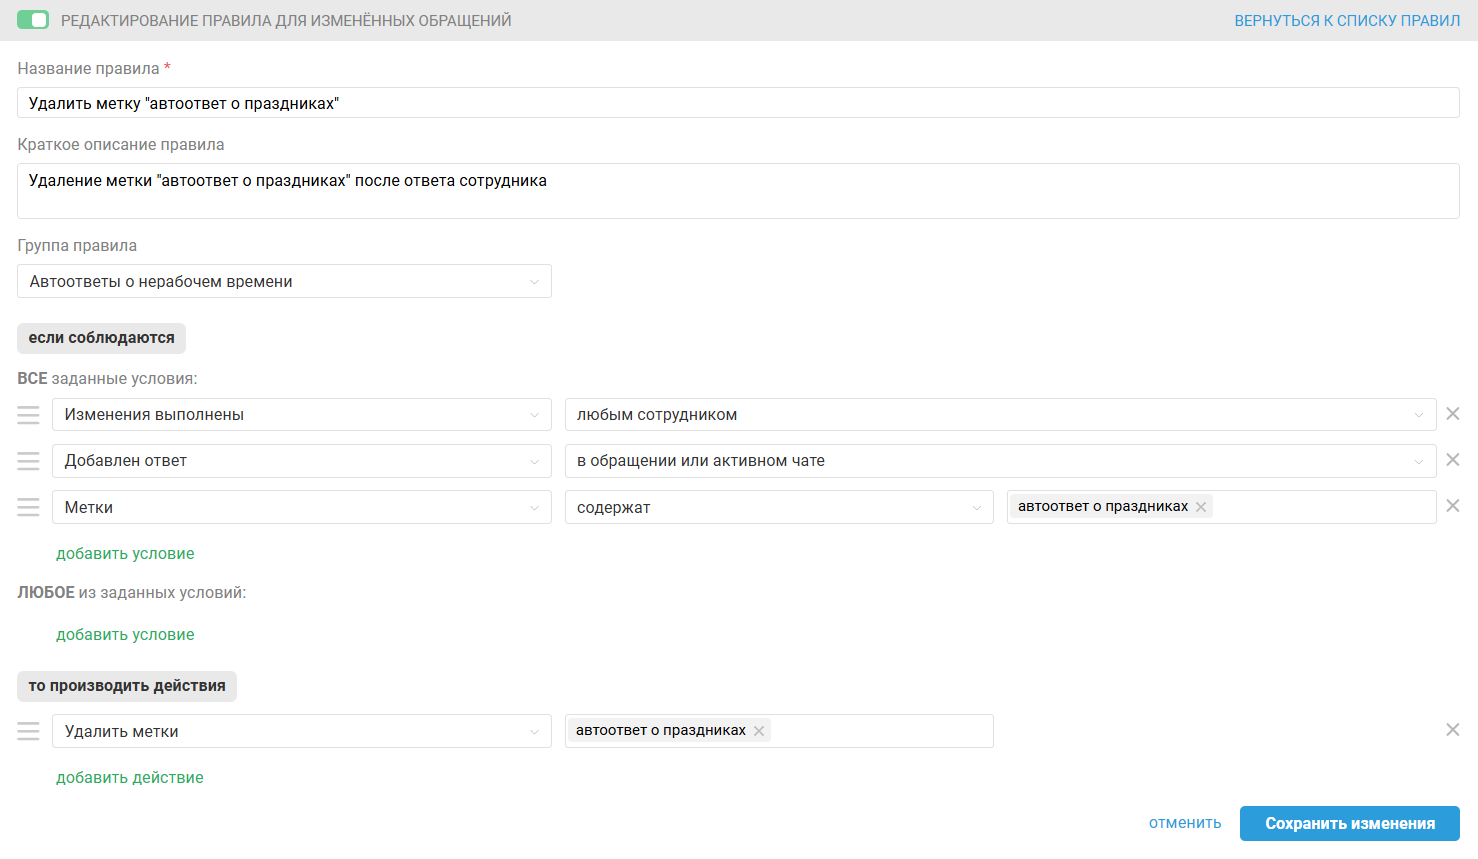Return to the rules list link

1347,20
